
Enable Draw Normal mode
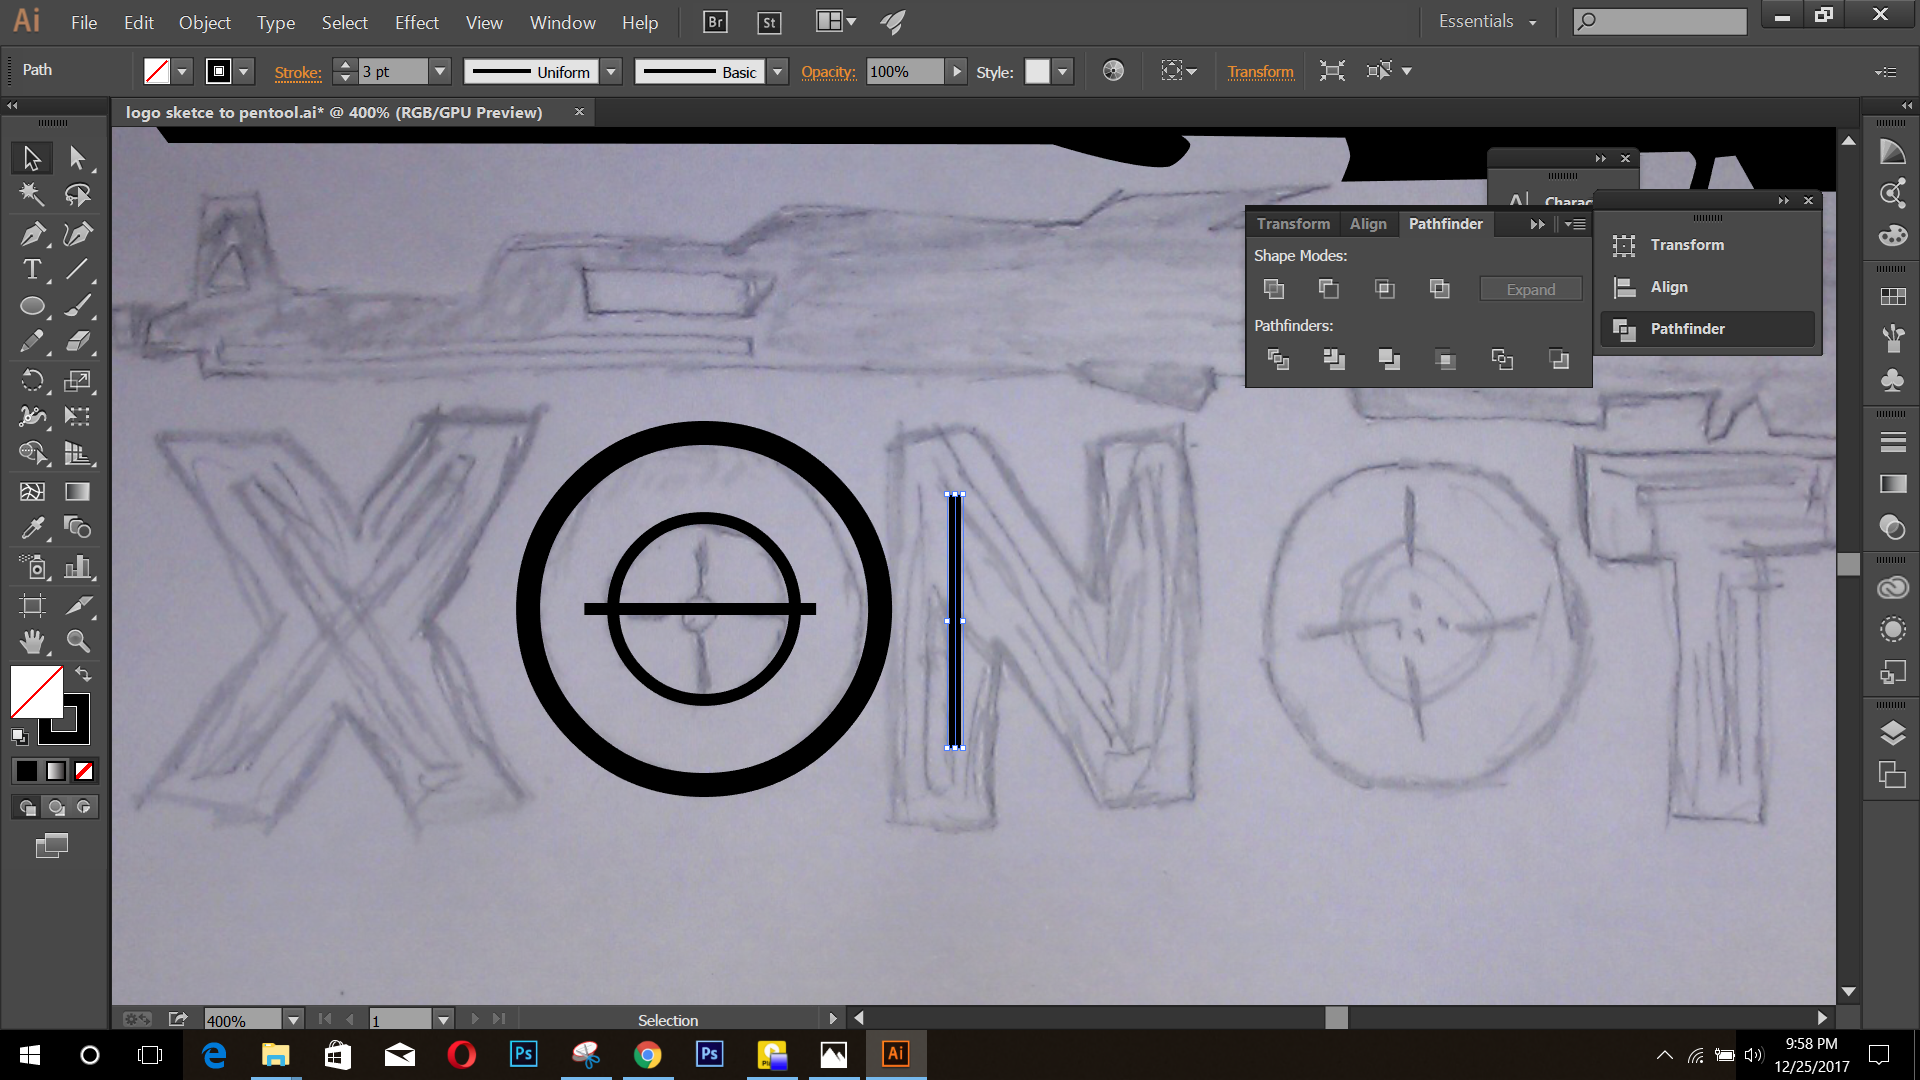coord(28,807)
